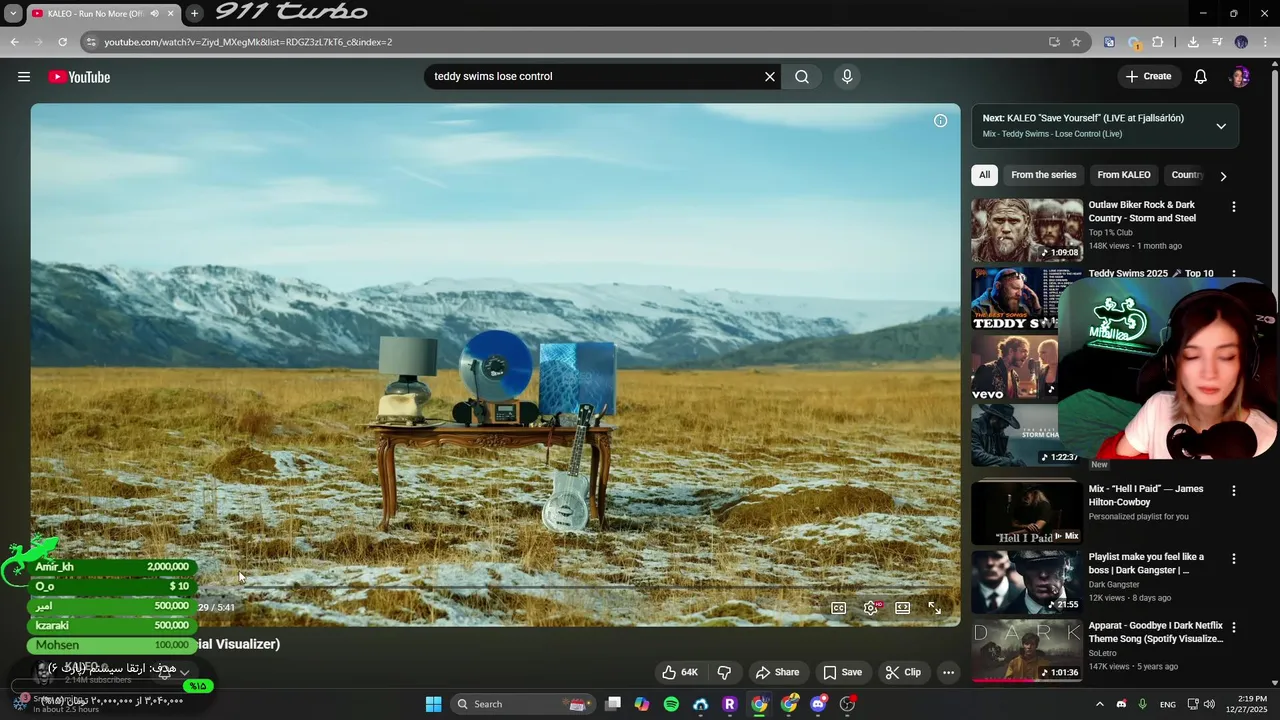Bookmark this page with star icon

[x=1076, y=42]
